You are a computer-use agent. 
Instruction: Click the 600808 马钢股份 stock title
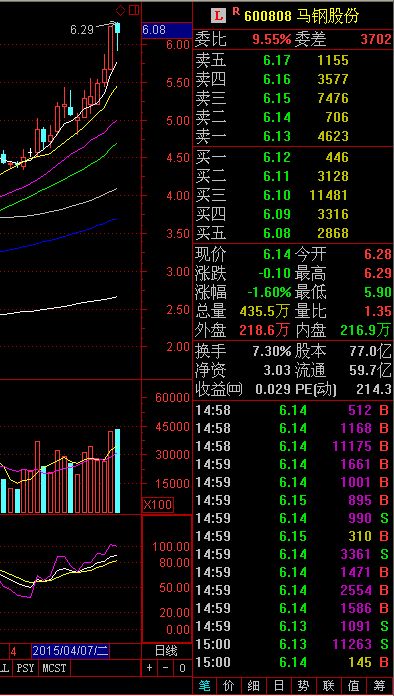(301, 16)
